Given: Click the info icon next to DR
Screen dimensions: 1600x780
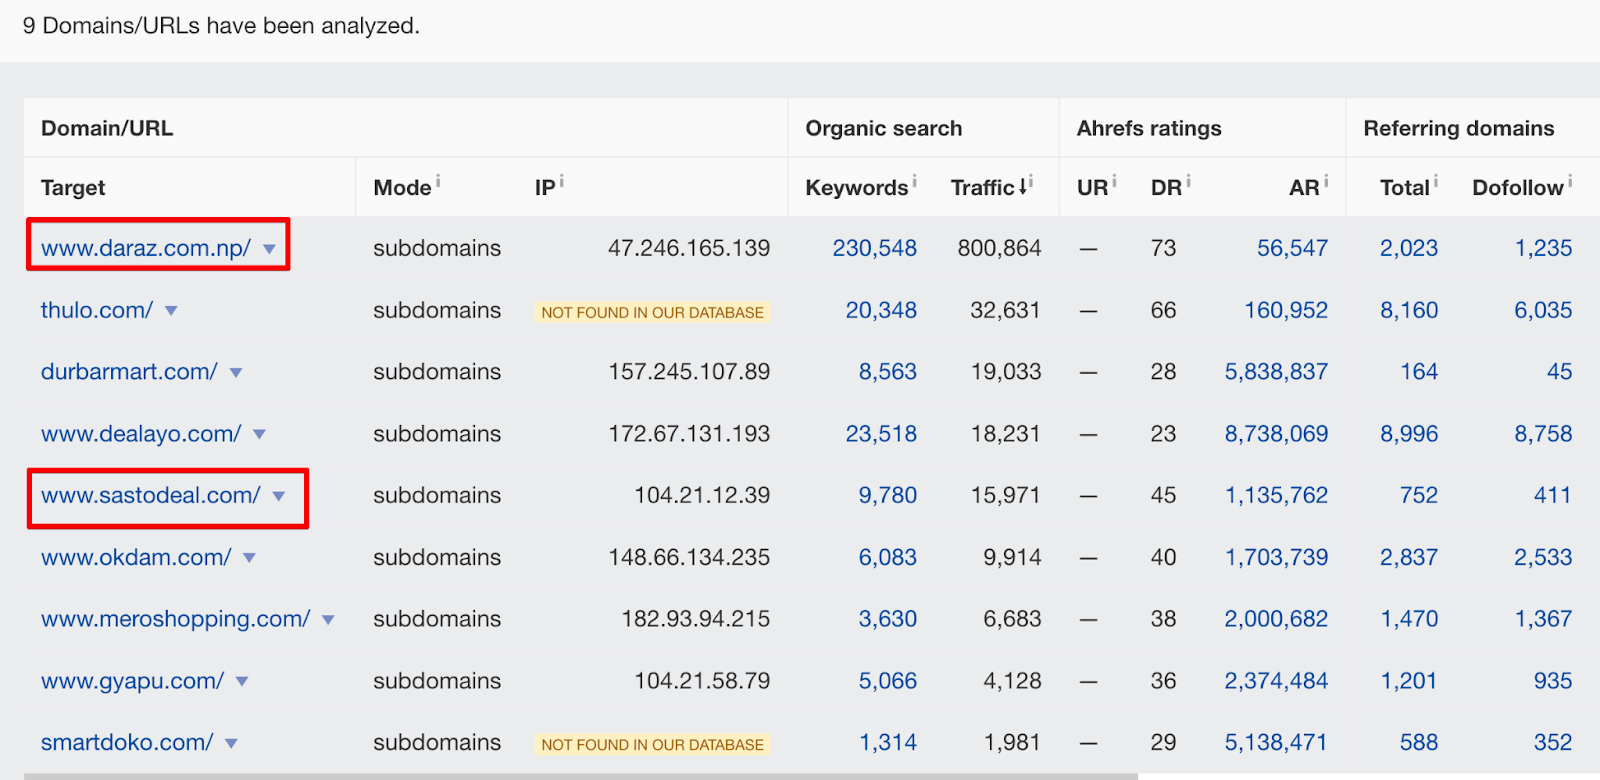Looking at the screenshot, I should [x=1188, y=181].
